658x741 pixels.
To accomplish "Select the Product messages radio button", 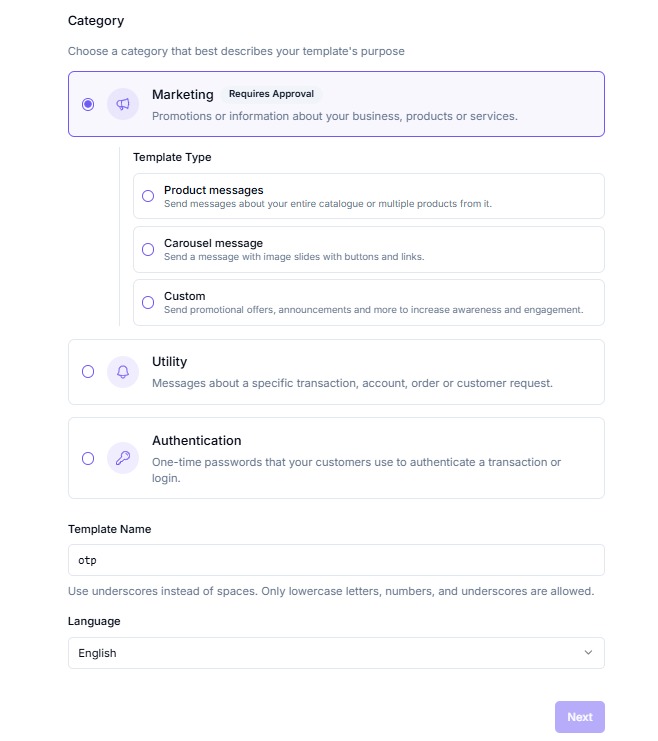I will [148, 196].
